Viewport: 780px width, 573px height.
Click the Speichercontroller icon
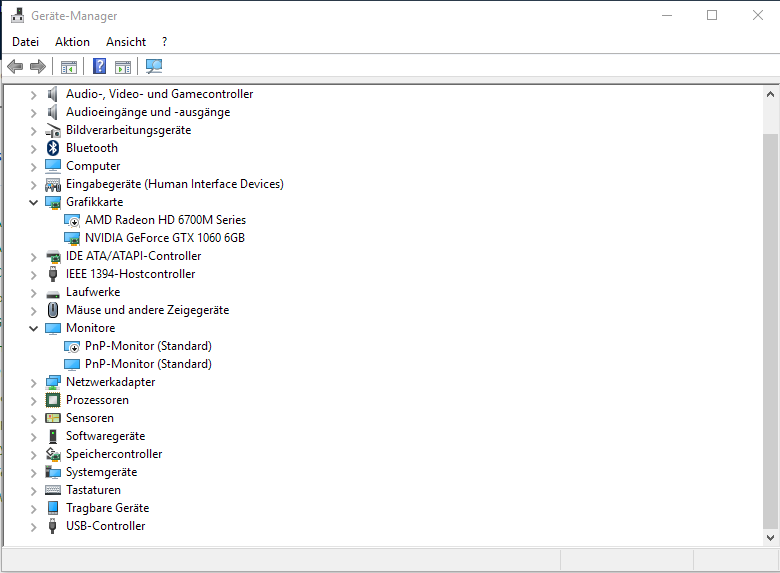click(x=53, y=454)
